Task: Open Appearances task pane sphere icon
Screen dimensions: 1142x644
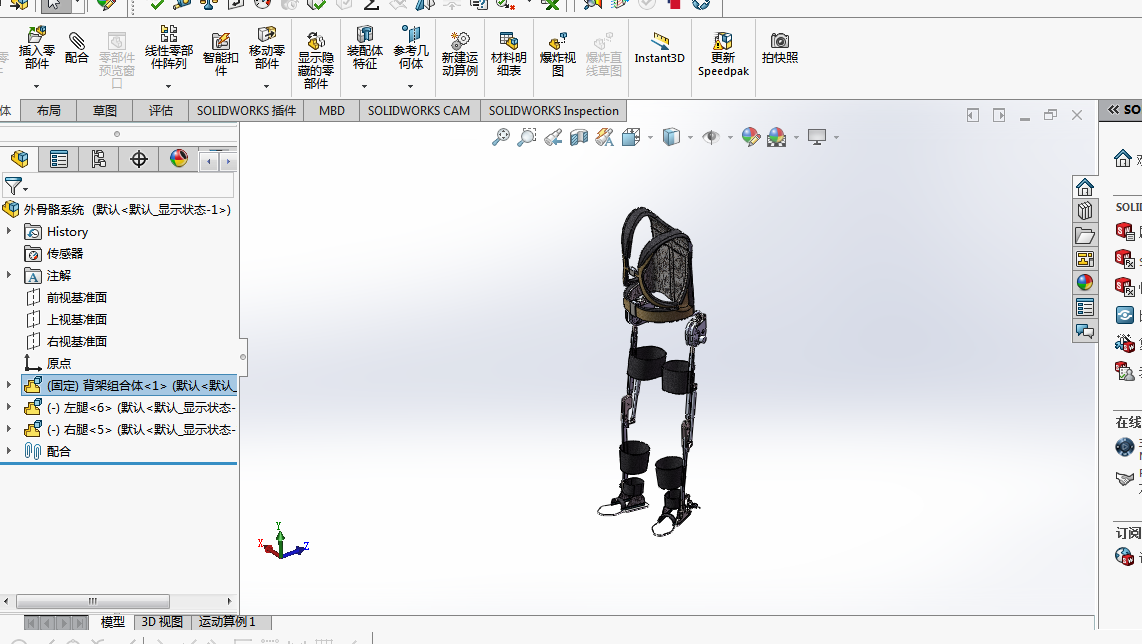Action: pos(1084,283)
